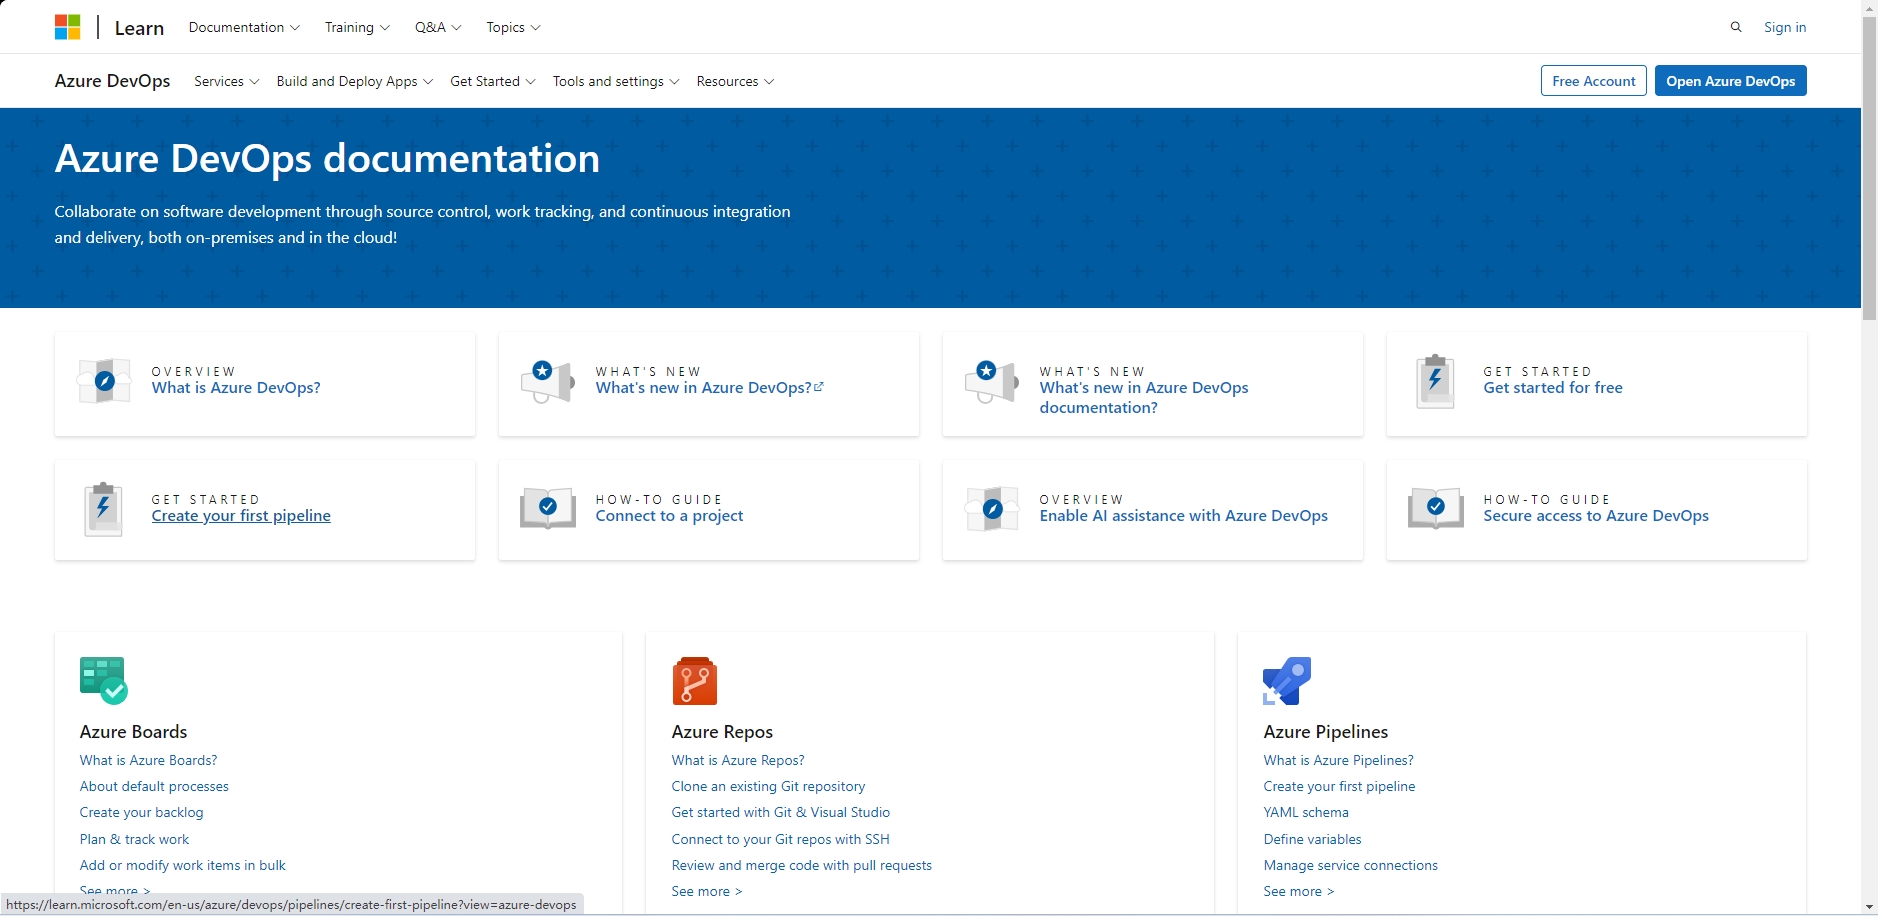Click the megaphone icon on What's new card

coord(545,380)
